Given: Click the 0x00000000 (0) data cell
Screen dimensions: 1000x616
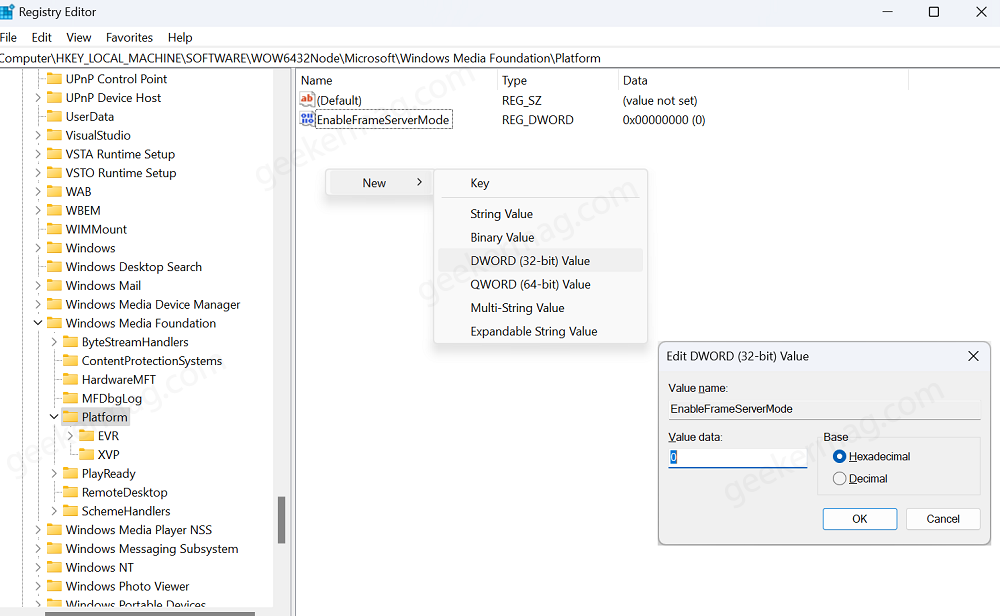Looking at the screenshot, I should 664,119.
